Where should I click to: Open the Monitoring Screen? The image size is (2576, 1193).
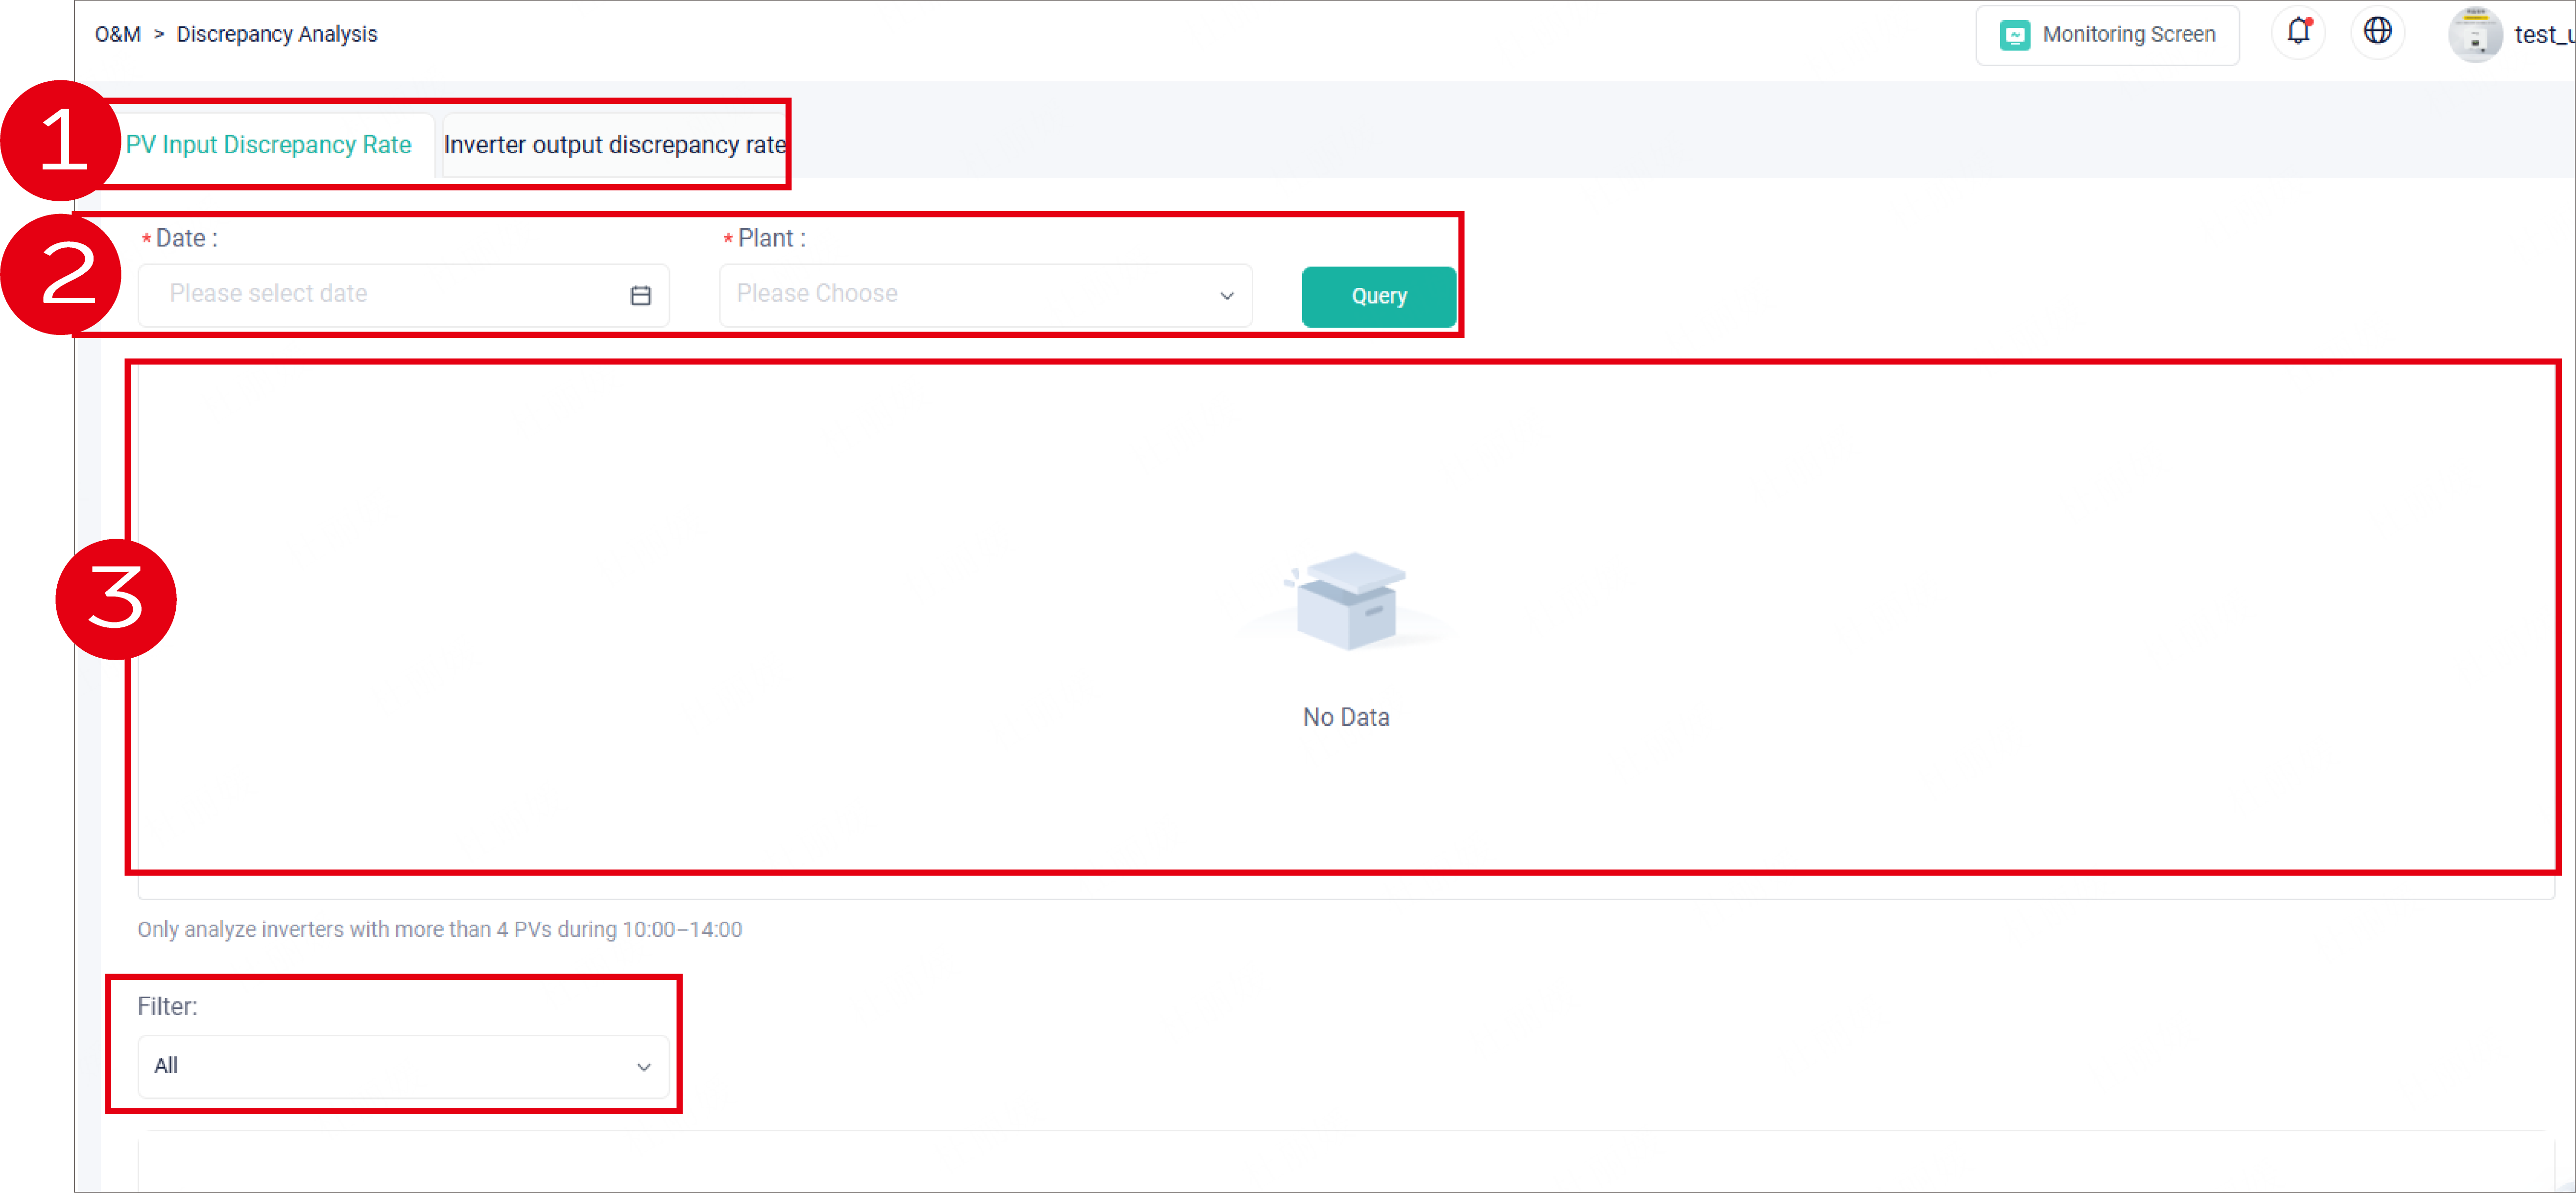coord(2107,34)
